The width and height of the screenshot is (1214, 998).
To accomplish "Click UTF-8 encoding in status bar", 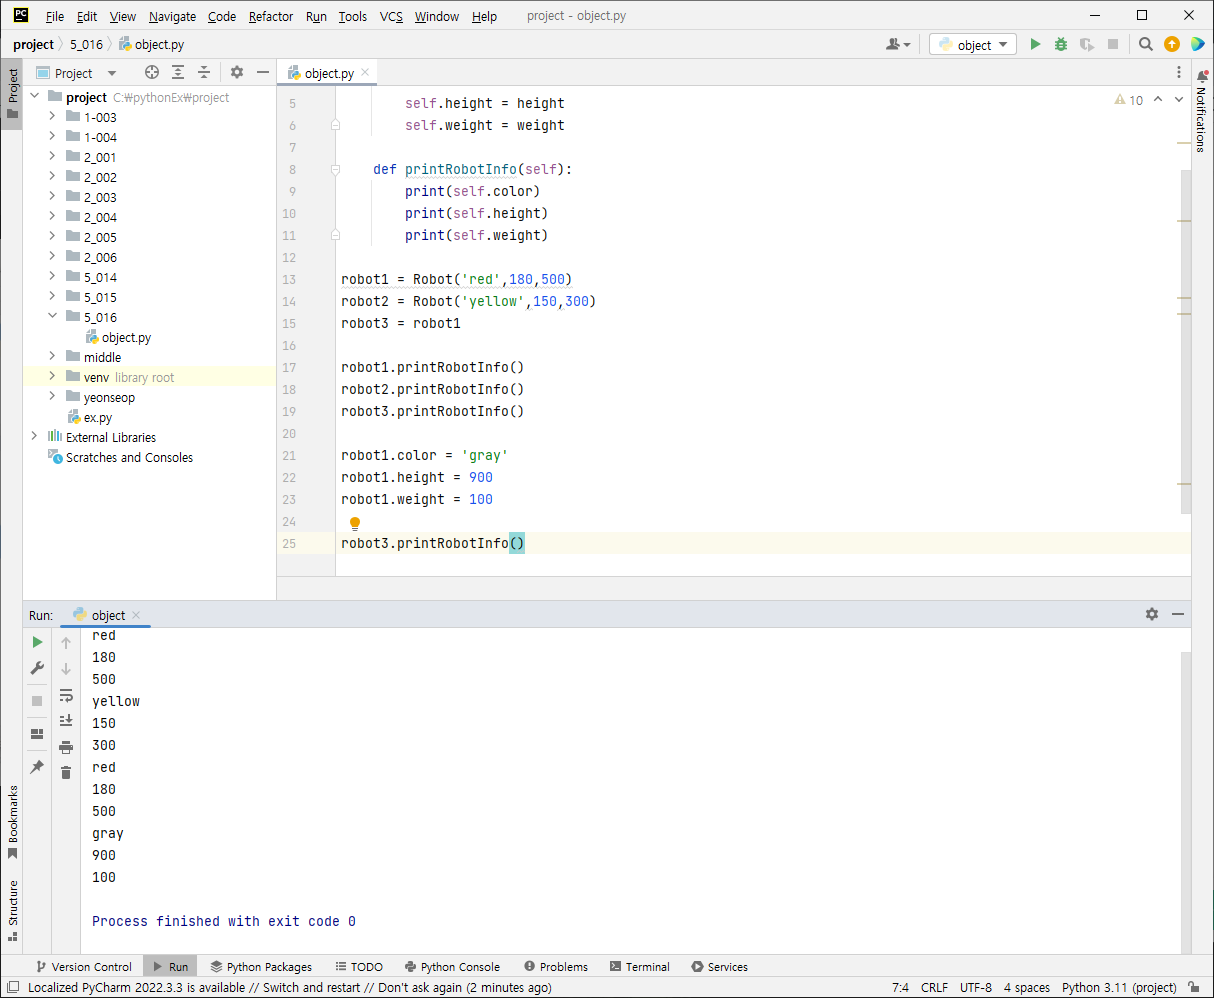I will point(976,987).
